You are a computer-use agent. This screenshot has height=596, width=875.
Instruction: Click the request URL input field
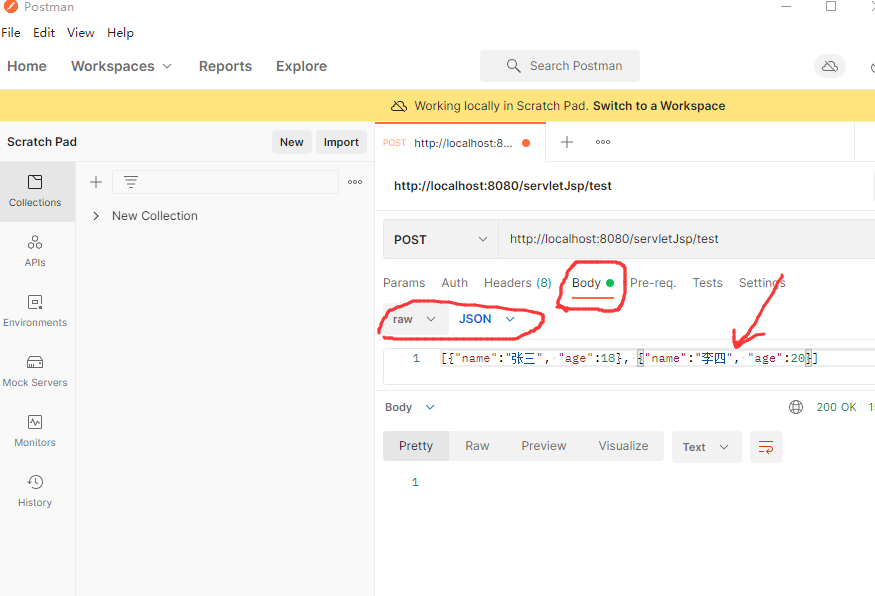[686, 239]
